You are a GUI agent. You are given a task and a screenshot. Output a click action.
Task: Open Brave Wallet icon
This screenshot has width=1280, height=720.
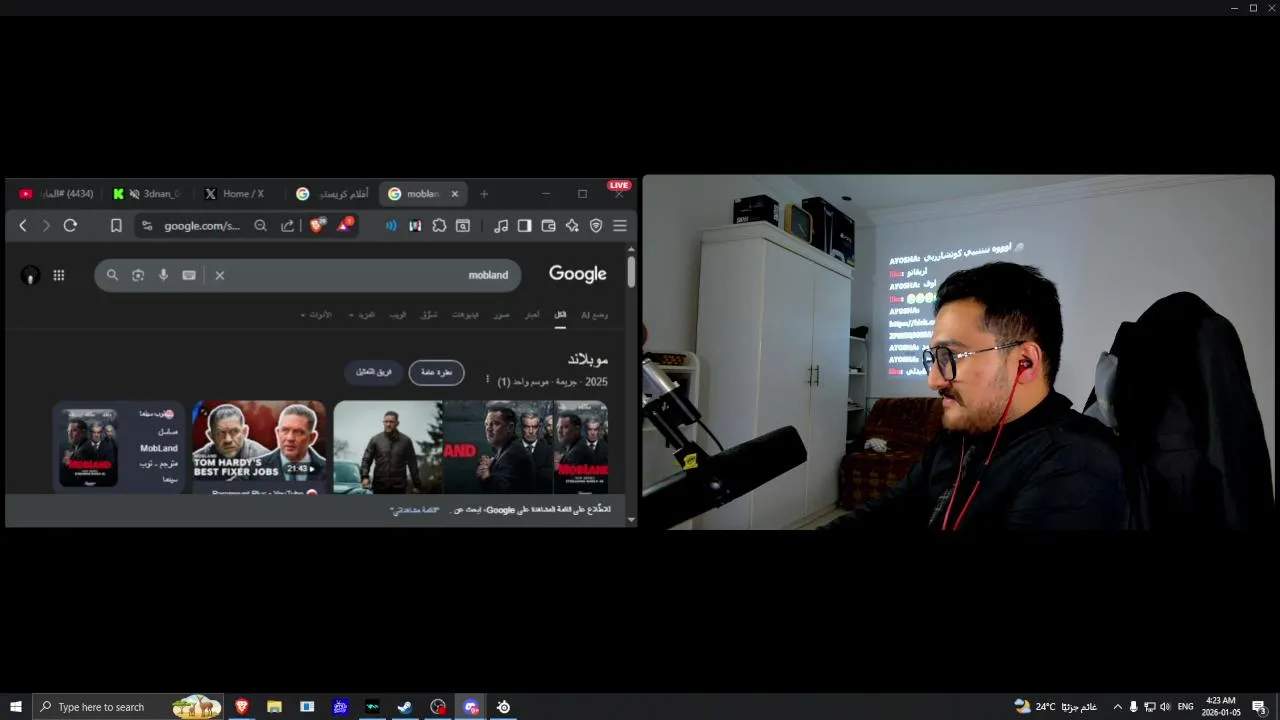coord(548,226)
